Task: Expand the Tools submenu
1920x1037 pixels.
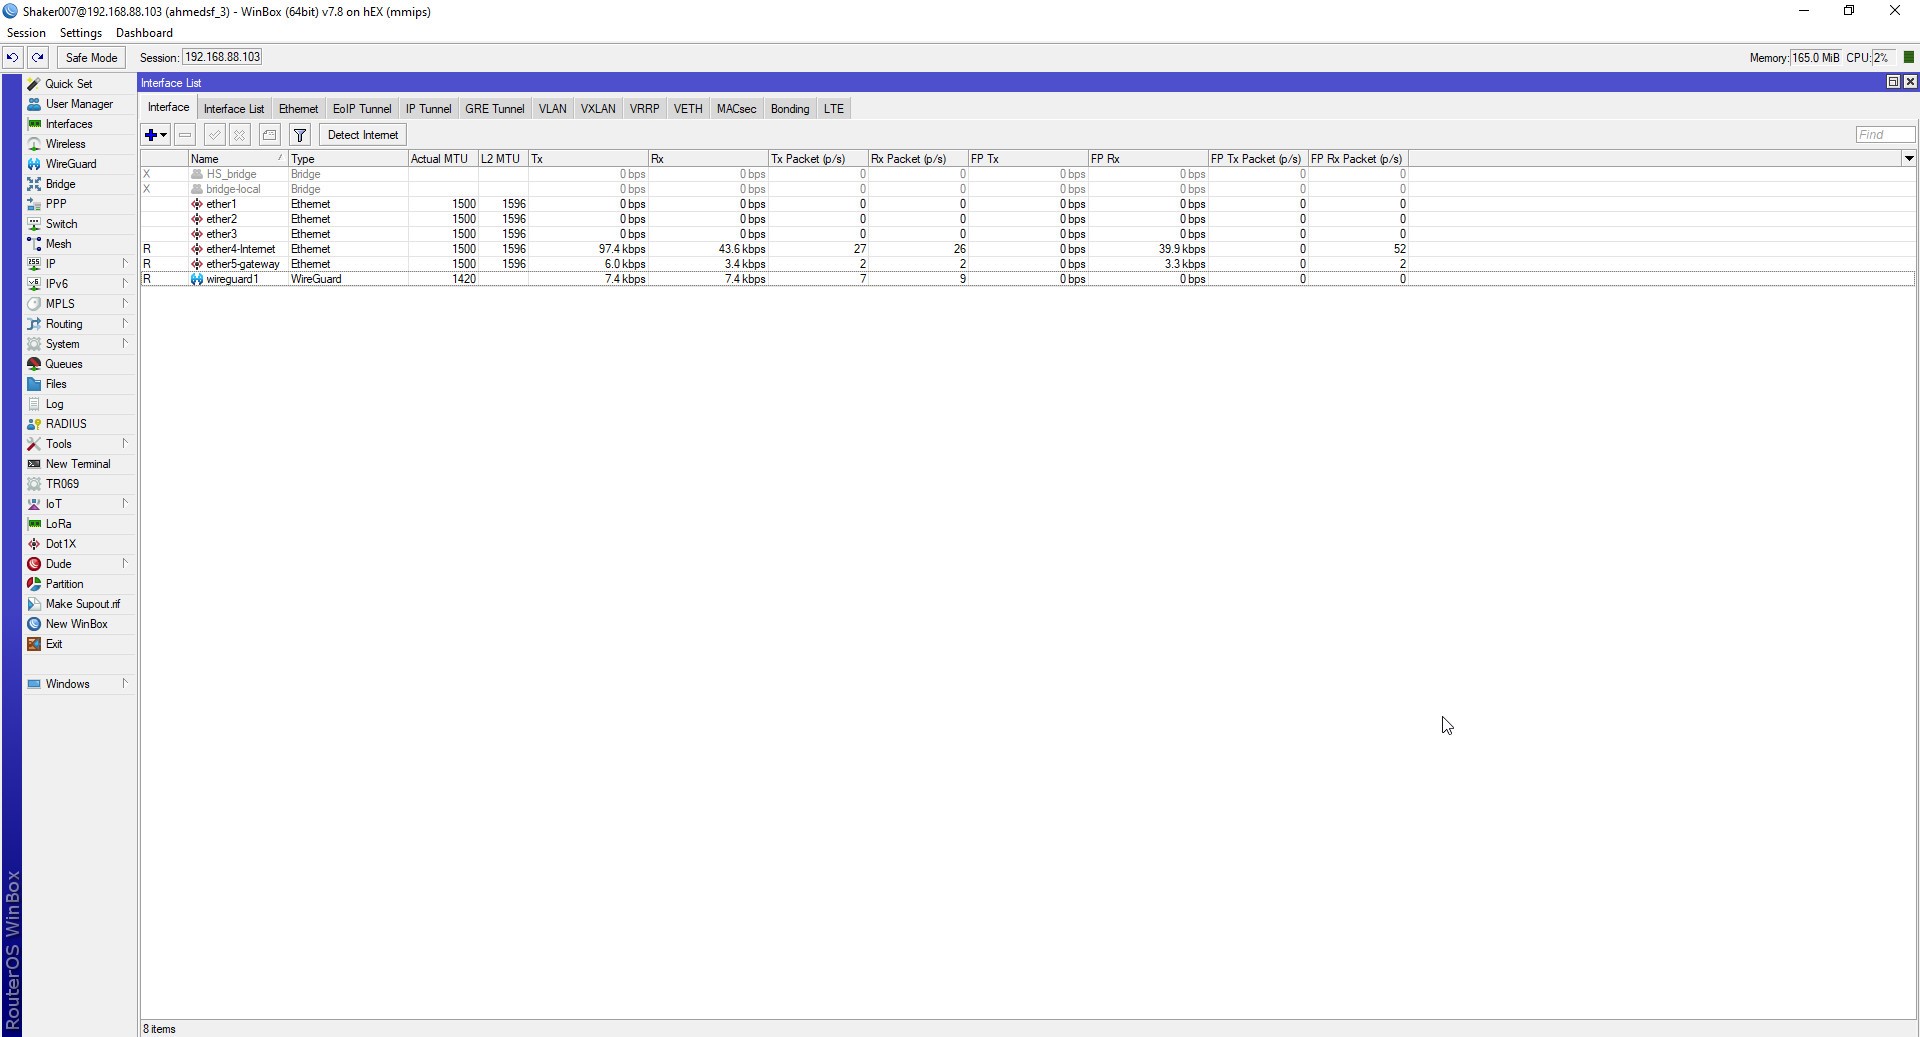Action: [80, 444]
